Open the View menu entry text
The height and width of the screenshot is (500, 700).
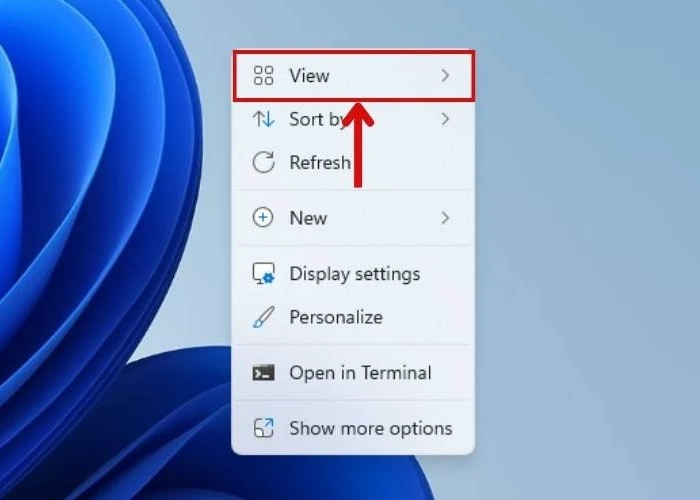point(309,75)
